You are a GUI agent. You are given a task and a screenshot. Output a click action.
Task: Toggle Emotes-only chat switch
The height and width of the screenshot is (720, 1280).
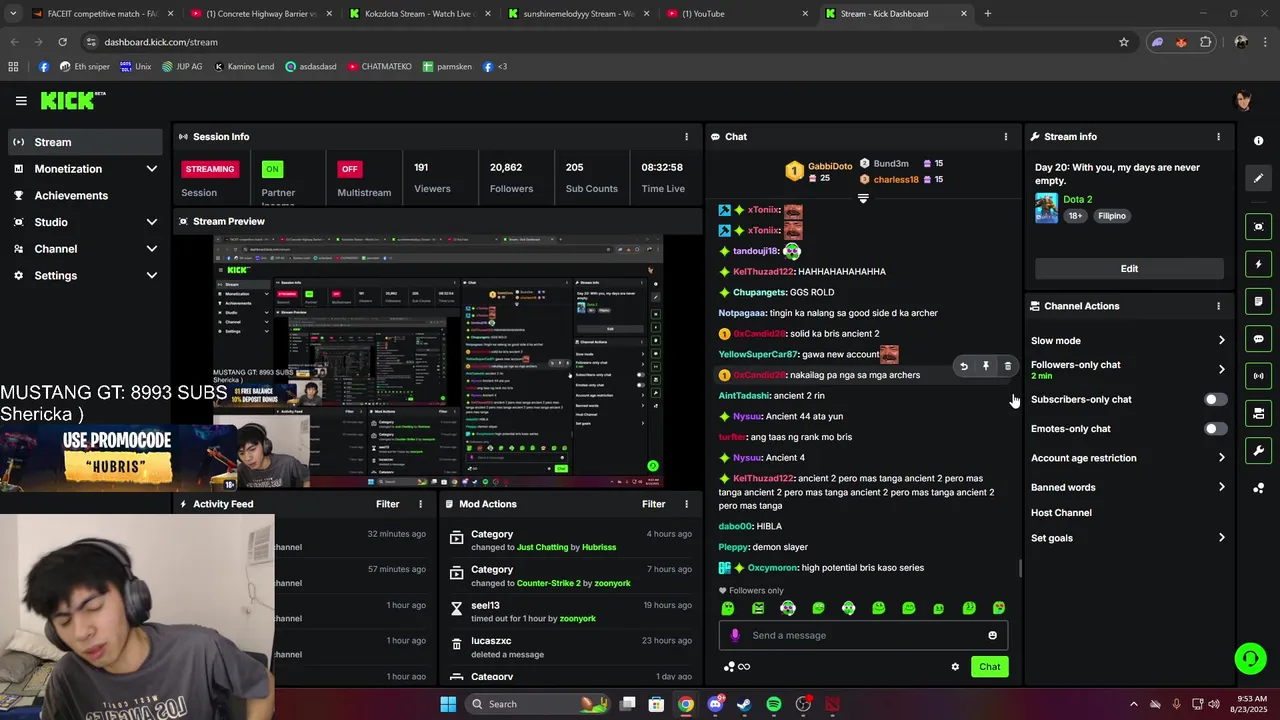pyautogui.click(x=1215, y=429)
